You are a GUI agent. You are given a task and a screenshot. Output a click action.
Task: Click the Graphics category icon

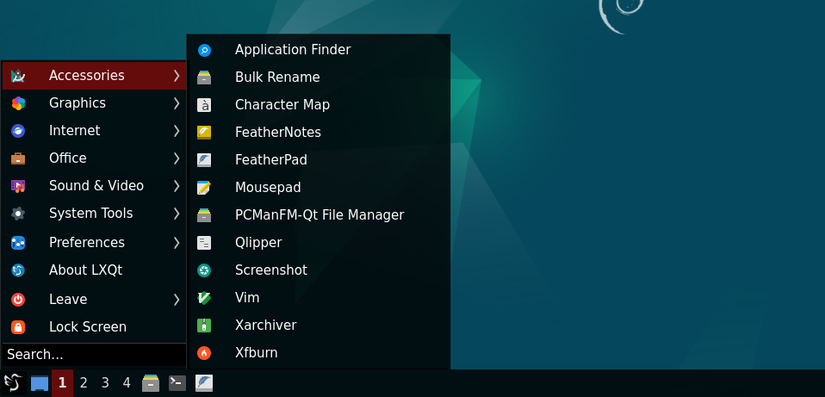pos(18,103)
